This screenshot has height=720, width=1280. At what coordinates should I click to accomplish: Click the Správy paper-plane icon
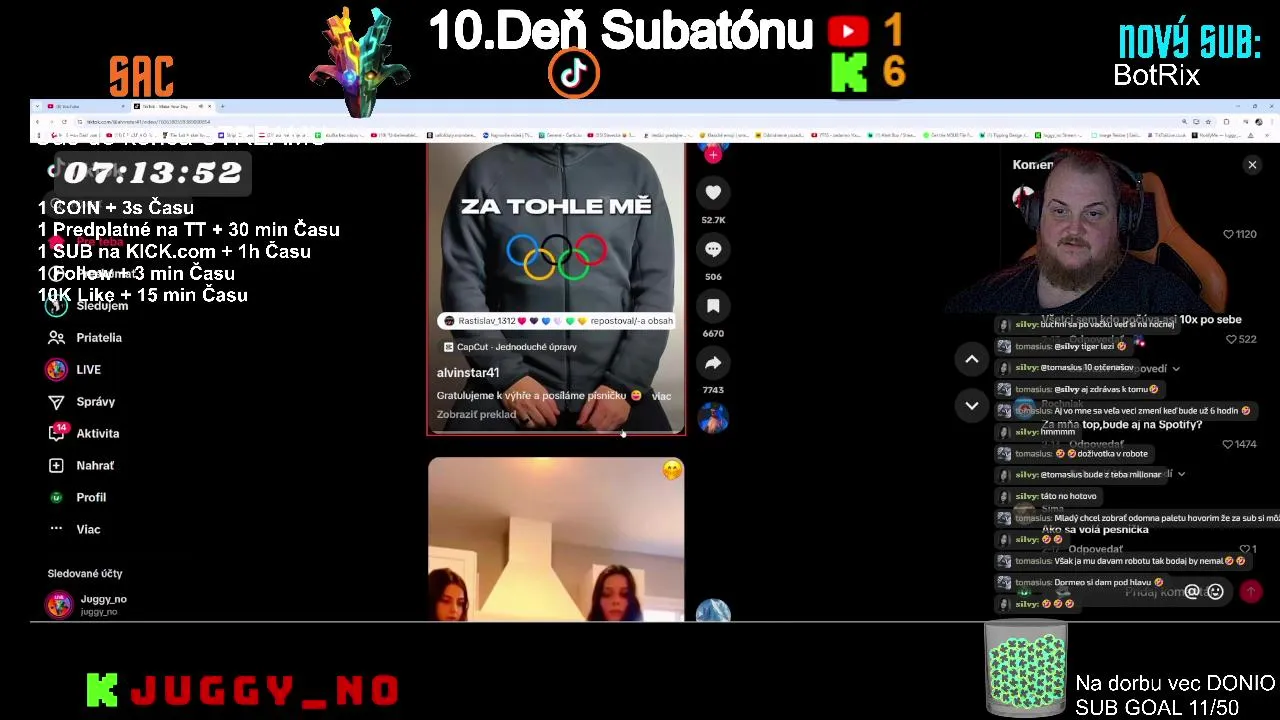pyautogui.click(x=56, y=402)
